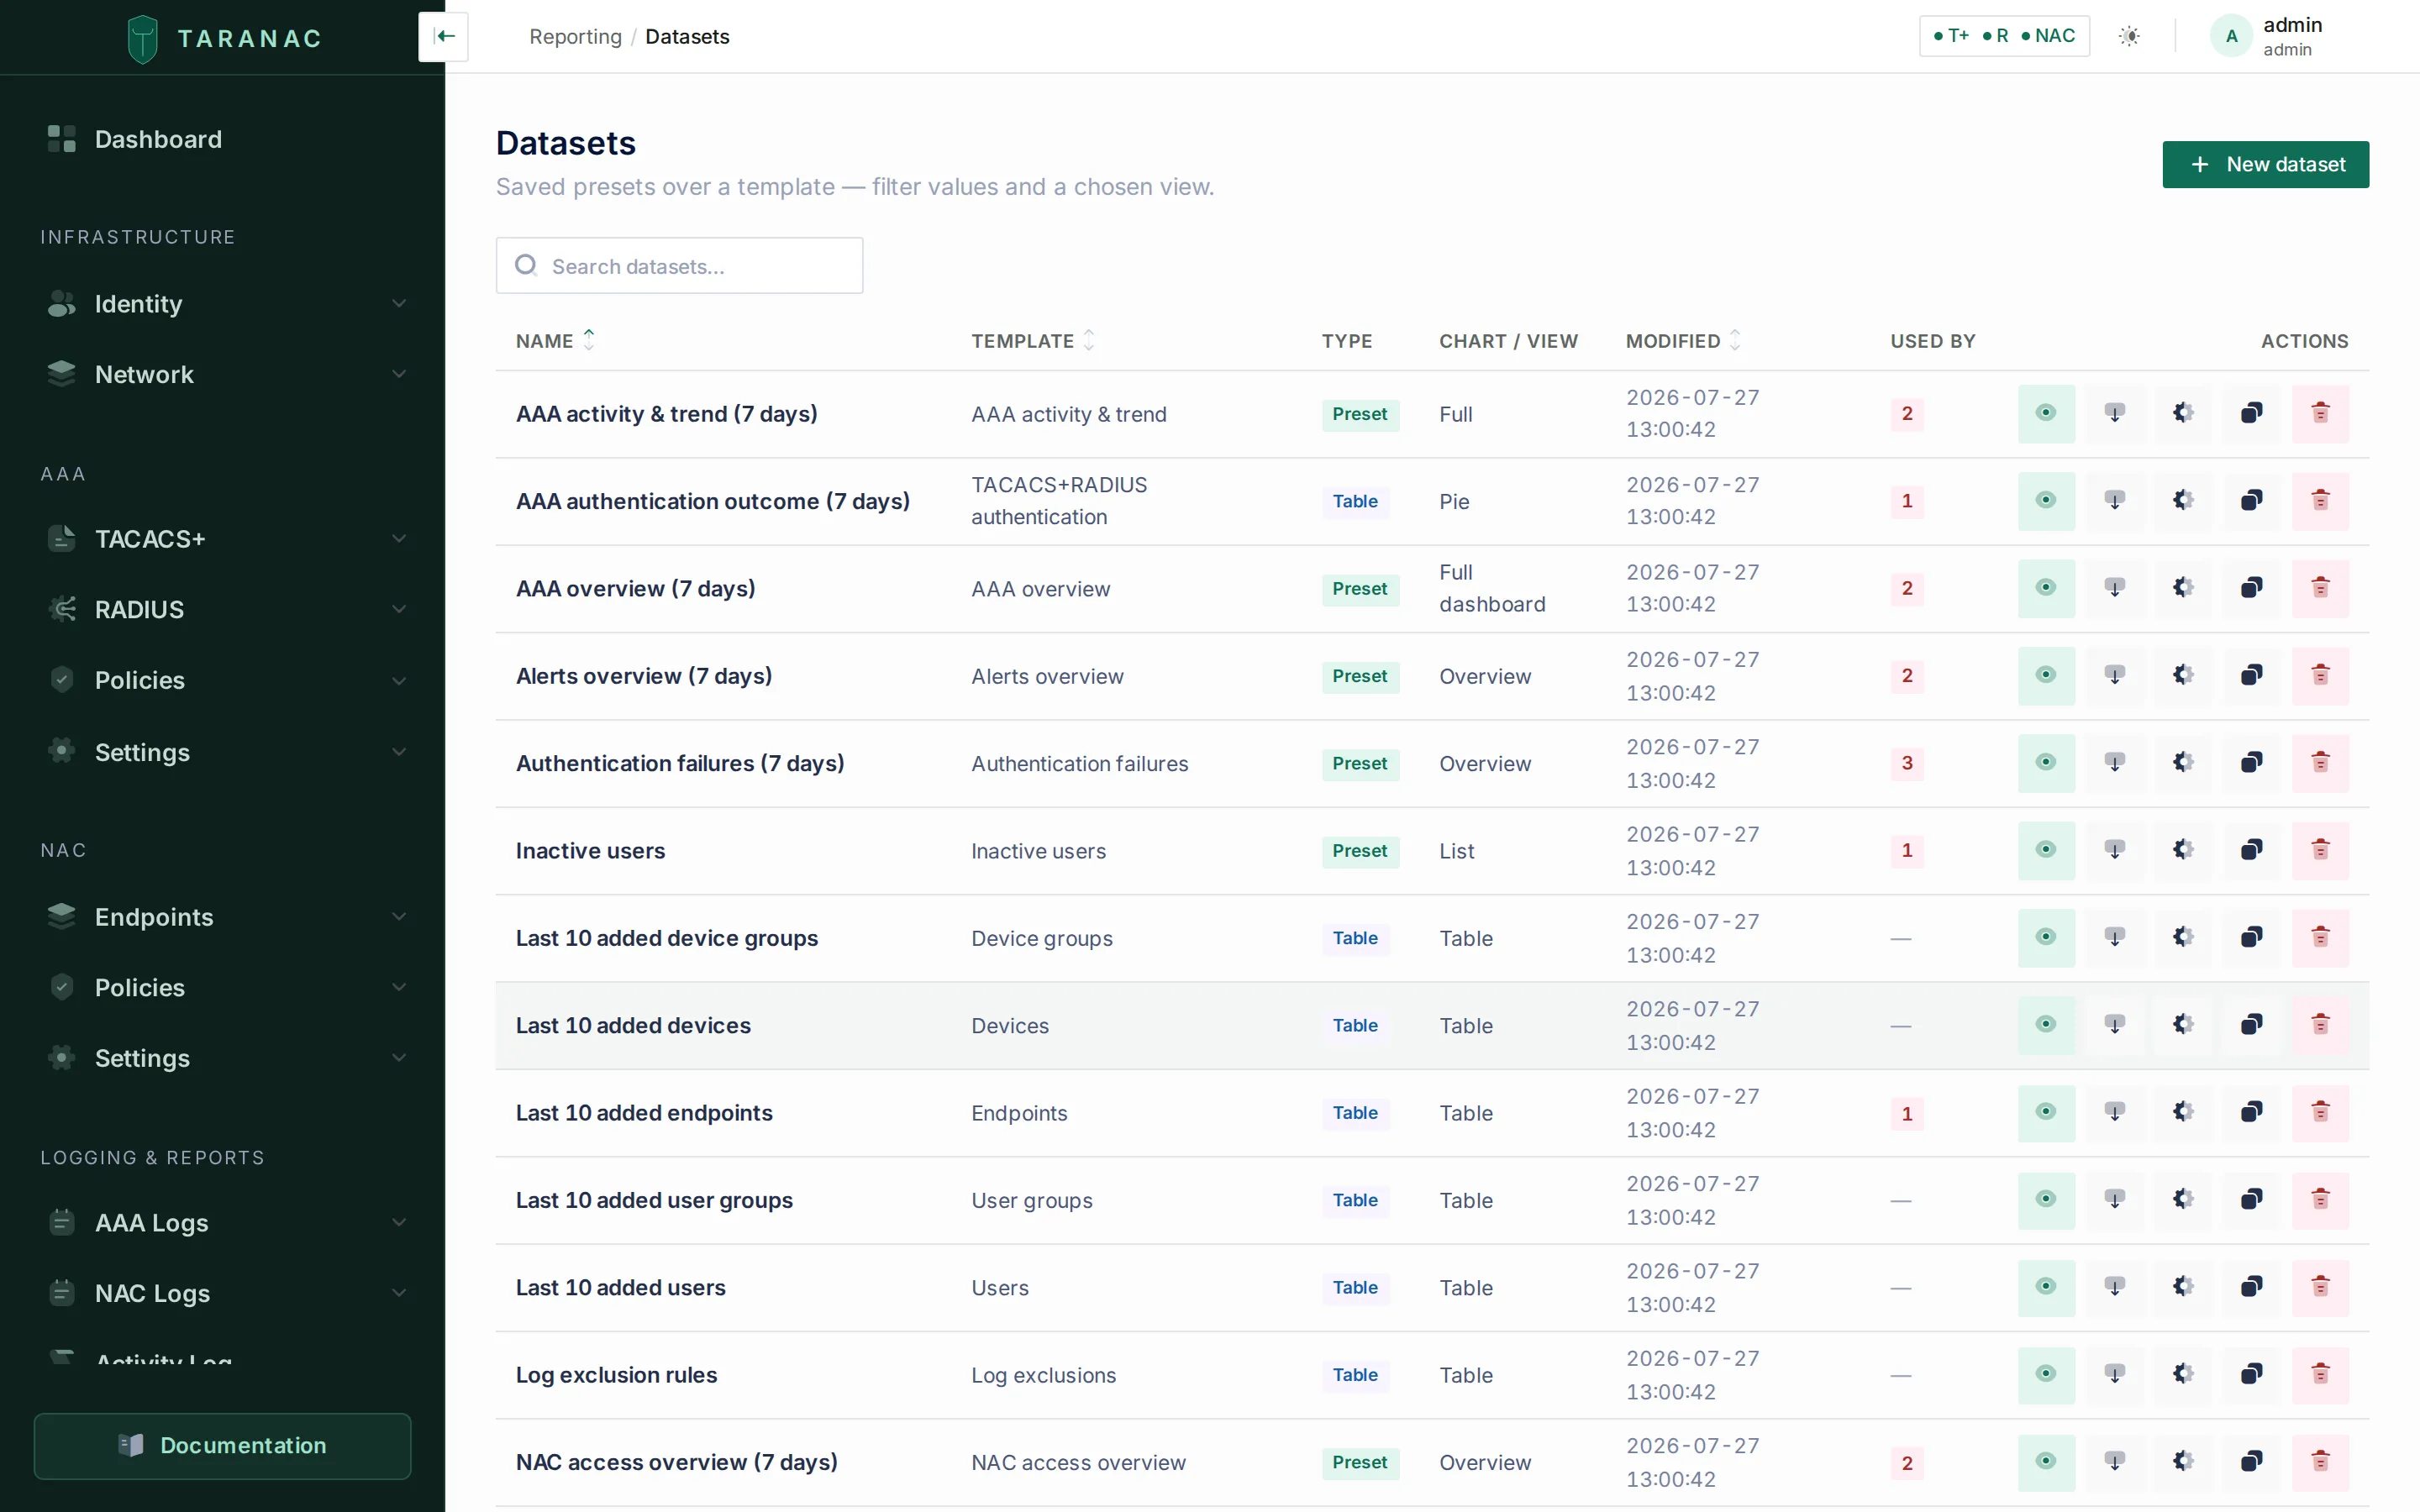This screenshot has height=1512, width=2420.
Task: Open gear settings for Last 10 added user groups
Action: [2183, 1200]
